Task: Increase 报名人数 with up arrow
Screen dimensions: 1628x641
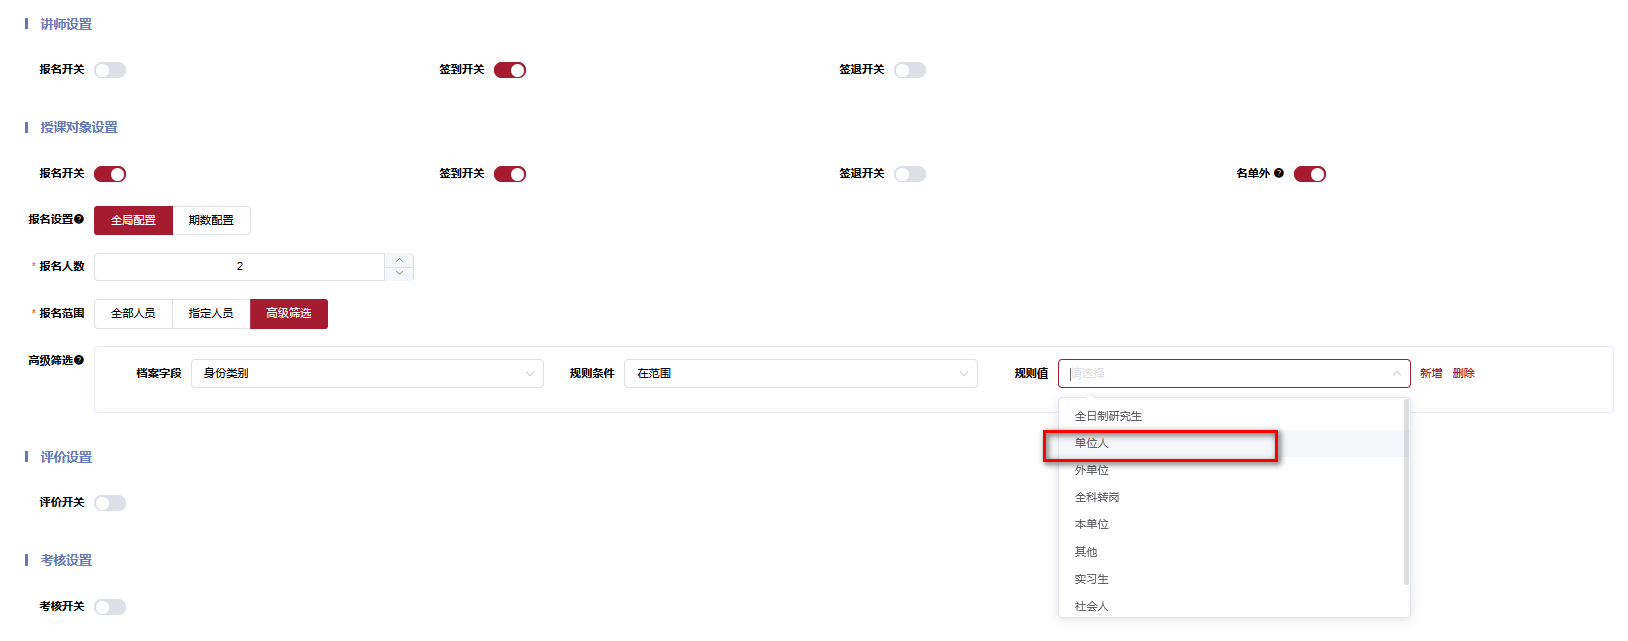Action: coord(399,260)
